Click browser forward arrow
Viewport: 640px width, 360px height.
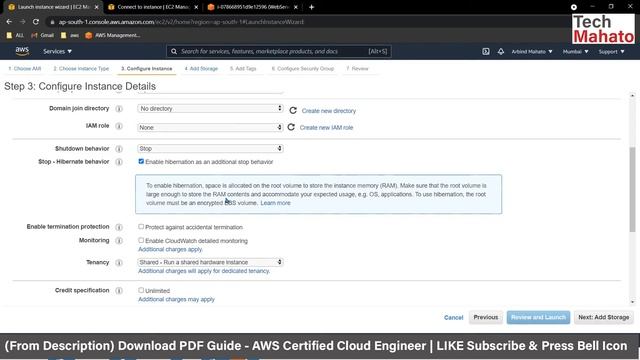tap(22, 22)
